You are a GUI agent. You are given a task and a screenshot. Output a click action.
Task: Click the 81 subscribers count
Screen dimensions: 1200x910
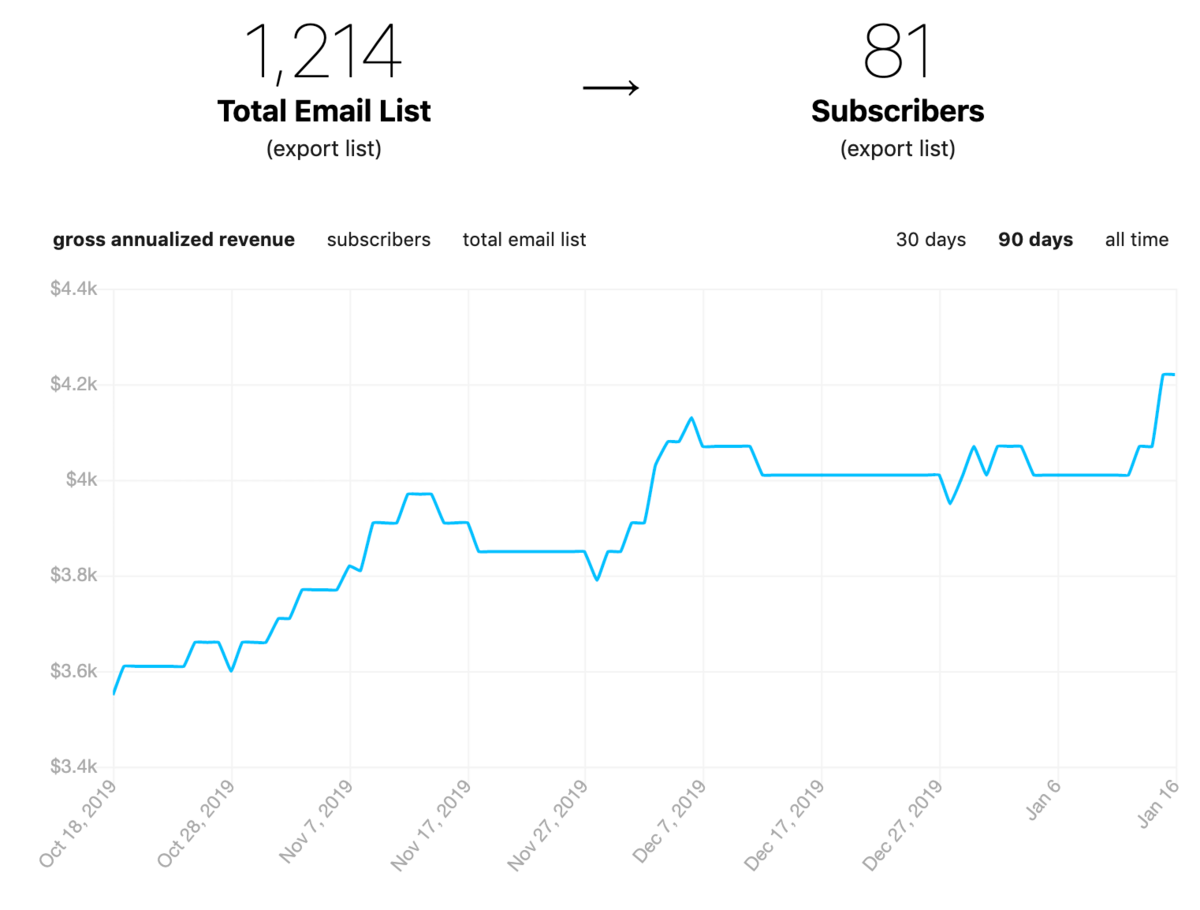point(896,52)
